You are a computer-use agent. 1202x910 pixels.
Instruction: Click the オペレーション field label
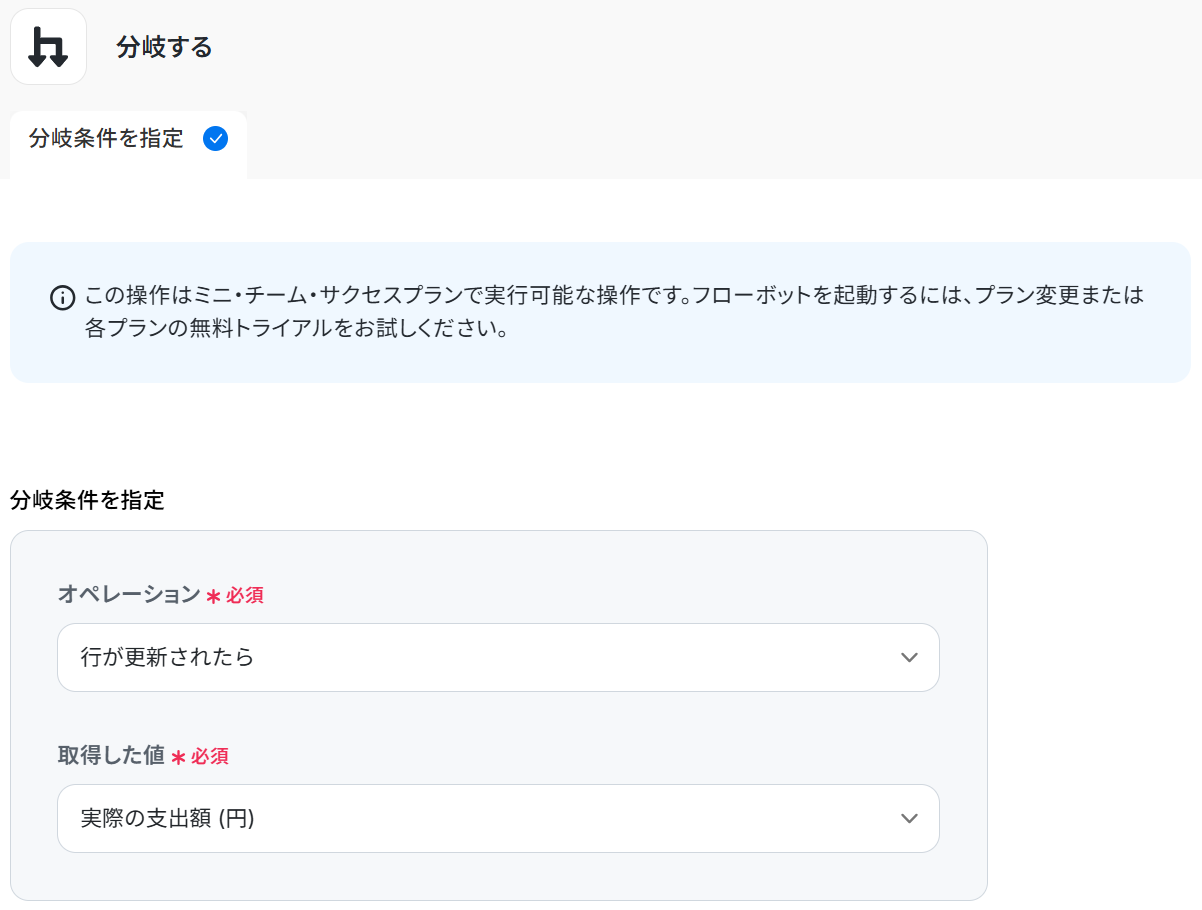point(129,595)
